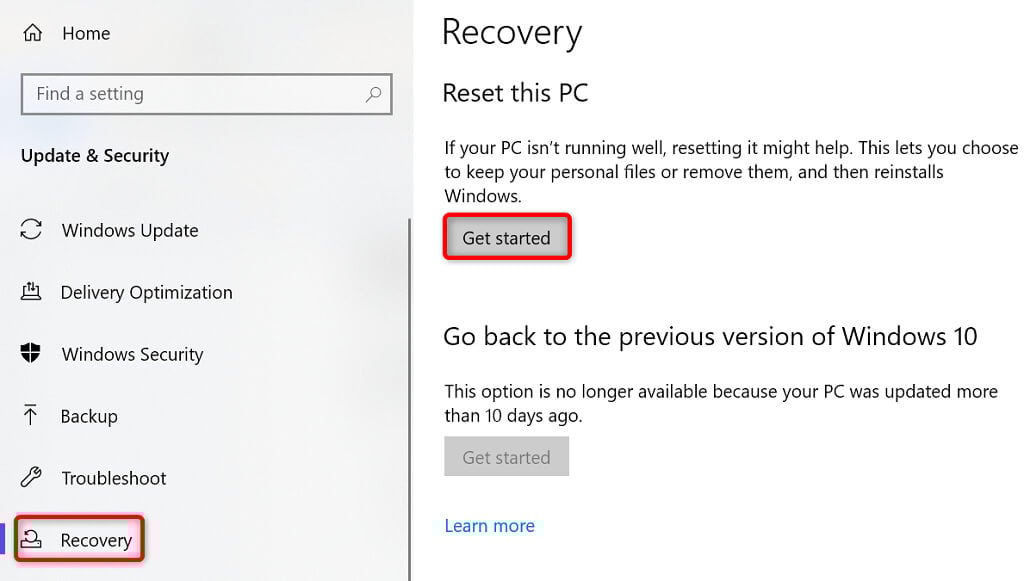Open Windows Security settings label
1024x581 pixels.
click(x=132, y=354)
